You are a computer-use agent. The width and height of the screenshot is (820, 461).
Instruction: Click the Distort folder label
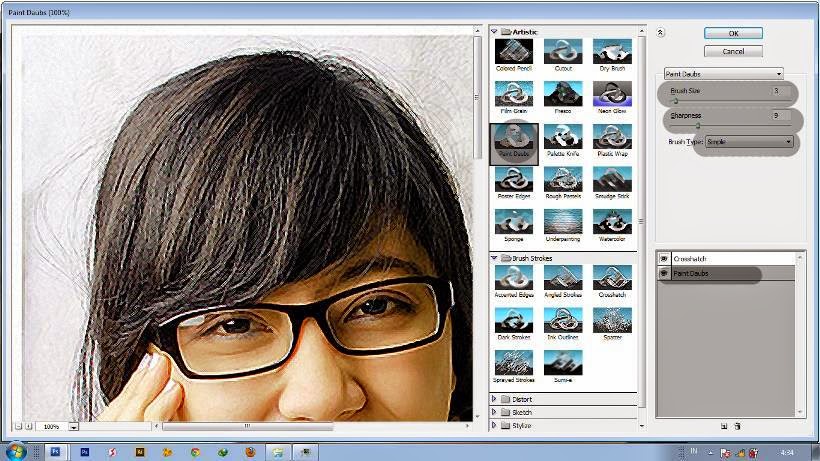[522, 399]
